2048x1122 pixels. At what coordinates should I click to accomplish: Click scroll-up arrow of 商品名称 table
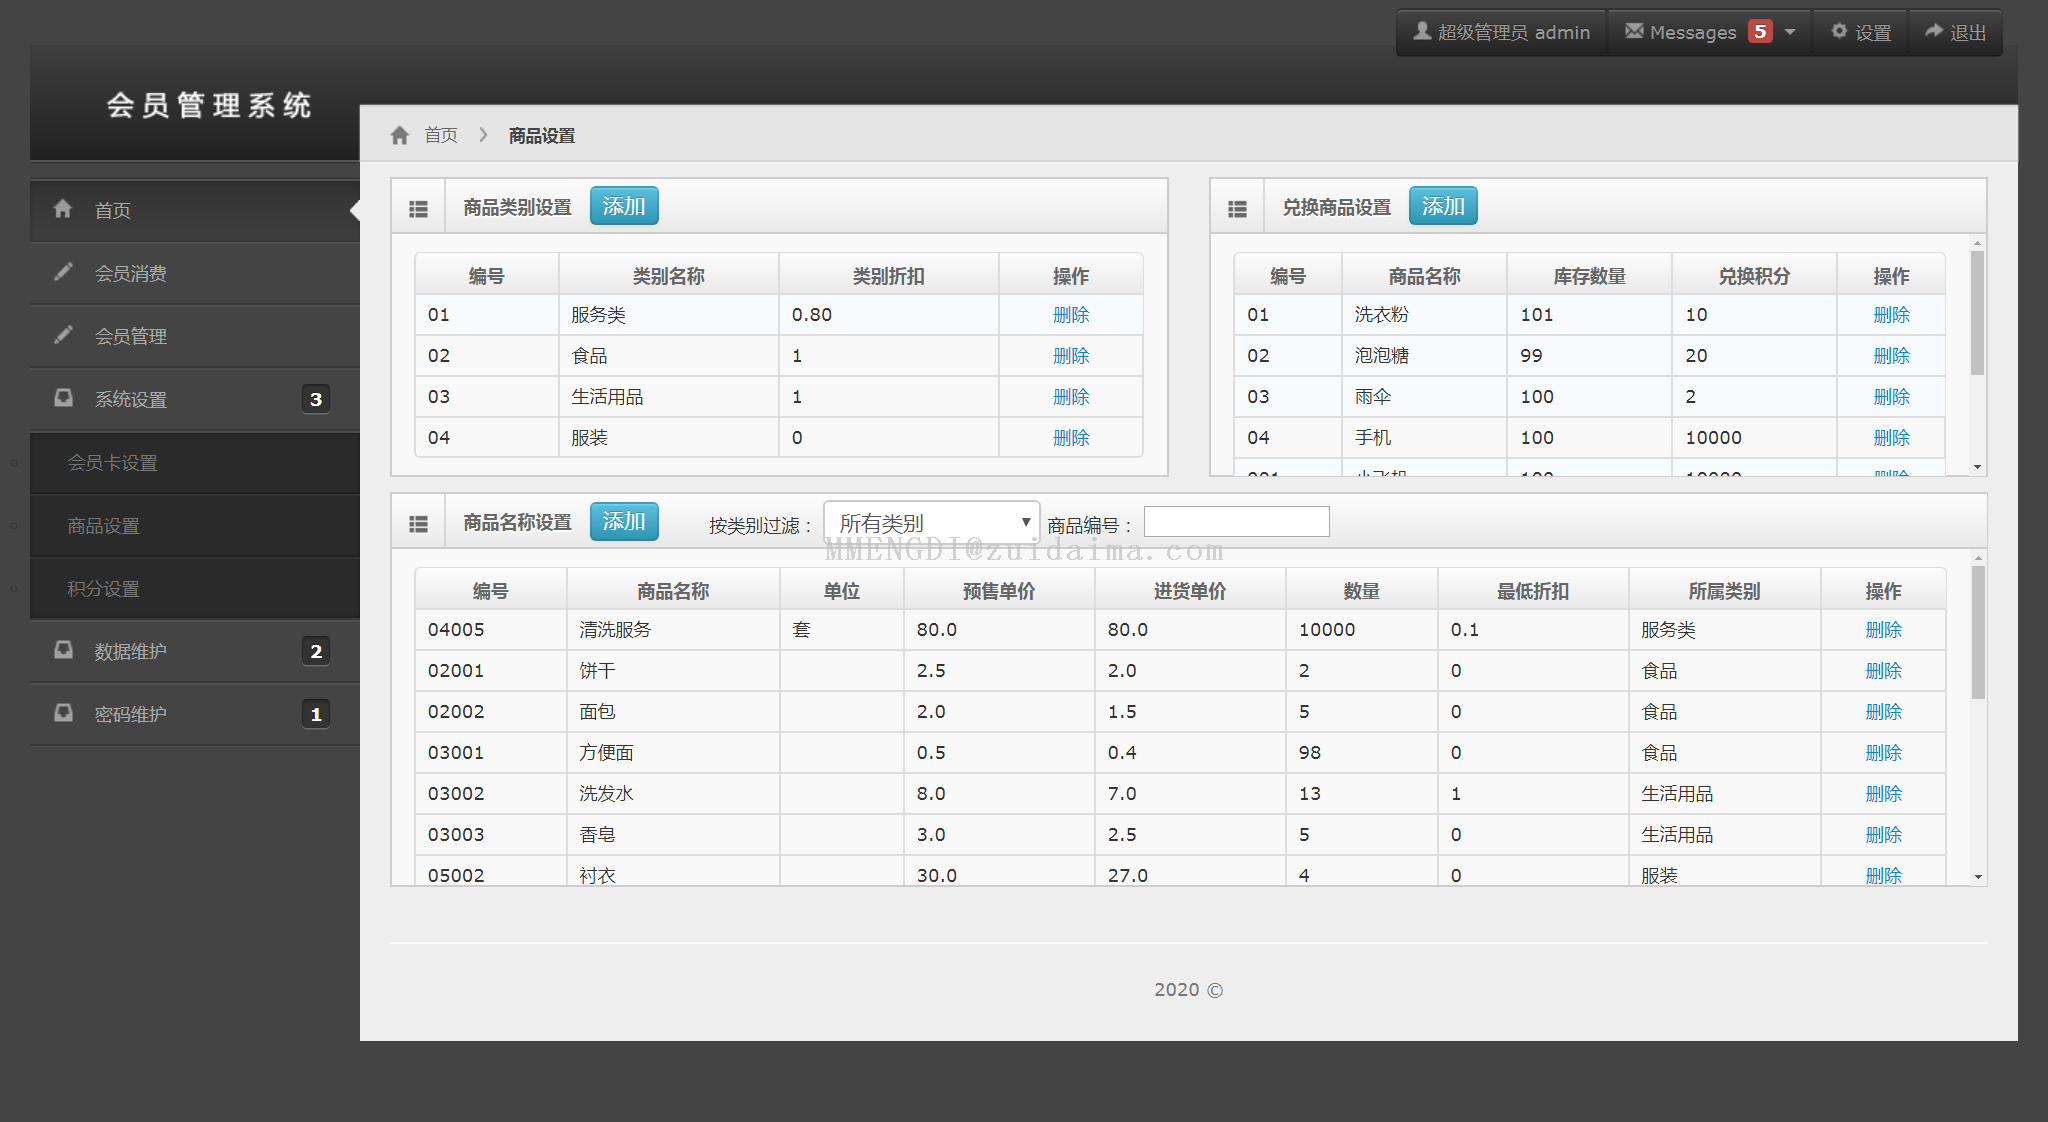(1978, 558)
